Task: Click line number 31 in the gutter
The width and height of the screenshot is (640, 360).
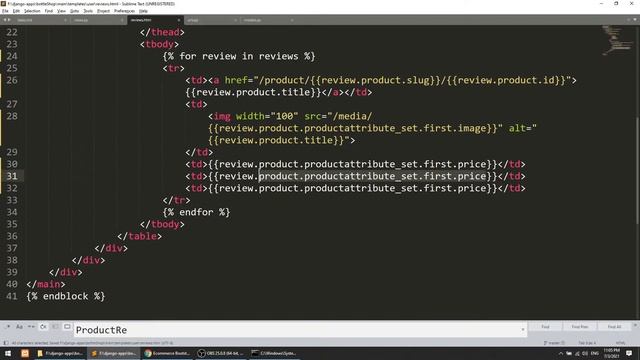Action: pyautogui.click(x=12, y=176)
